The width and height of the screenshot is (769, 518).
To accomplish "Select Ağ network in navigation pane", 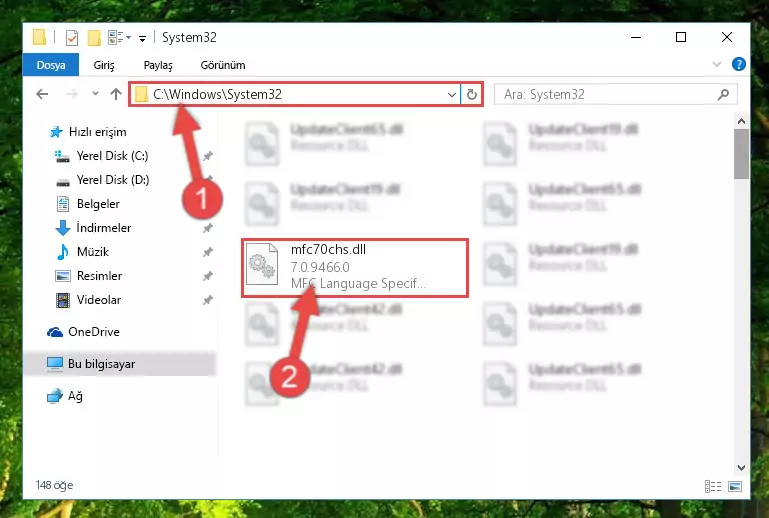I will pyautogui.click(x=65, y=396).
